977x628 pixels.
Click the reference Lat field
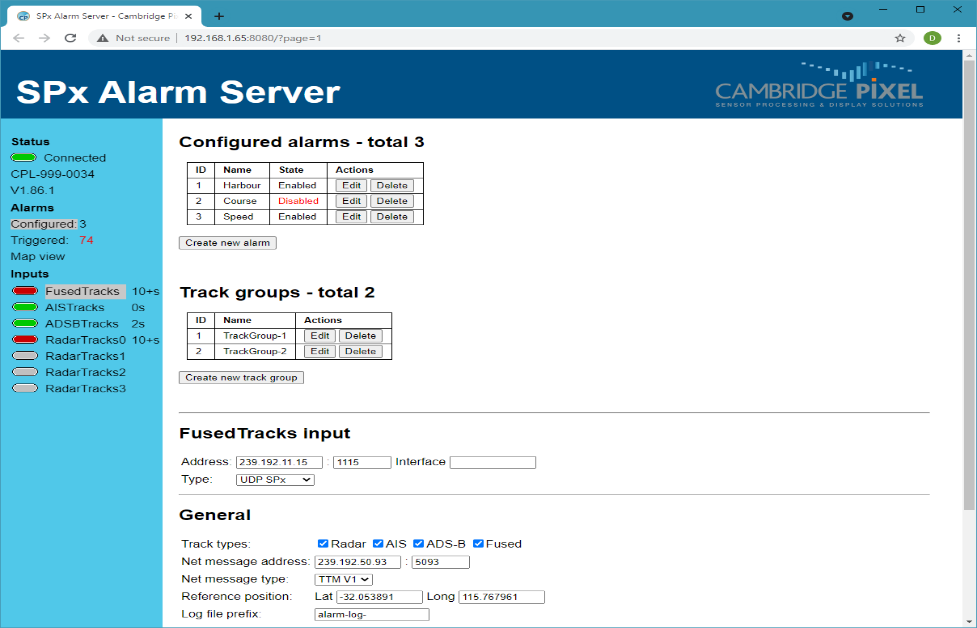pyautogui.click(x=379, y=597)
